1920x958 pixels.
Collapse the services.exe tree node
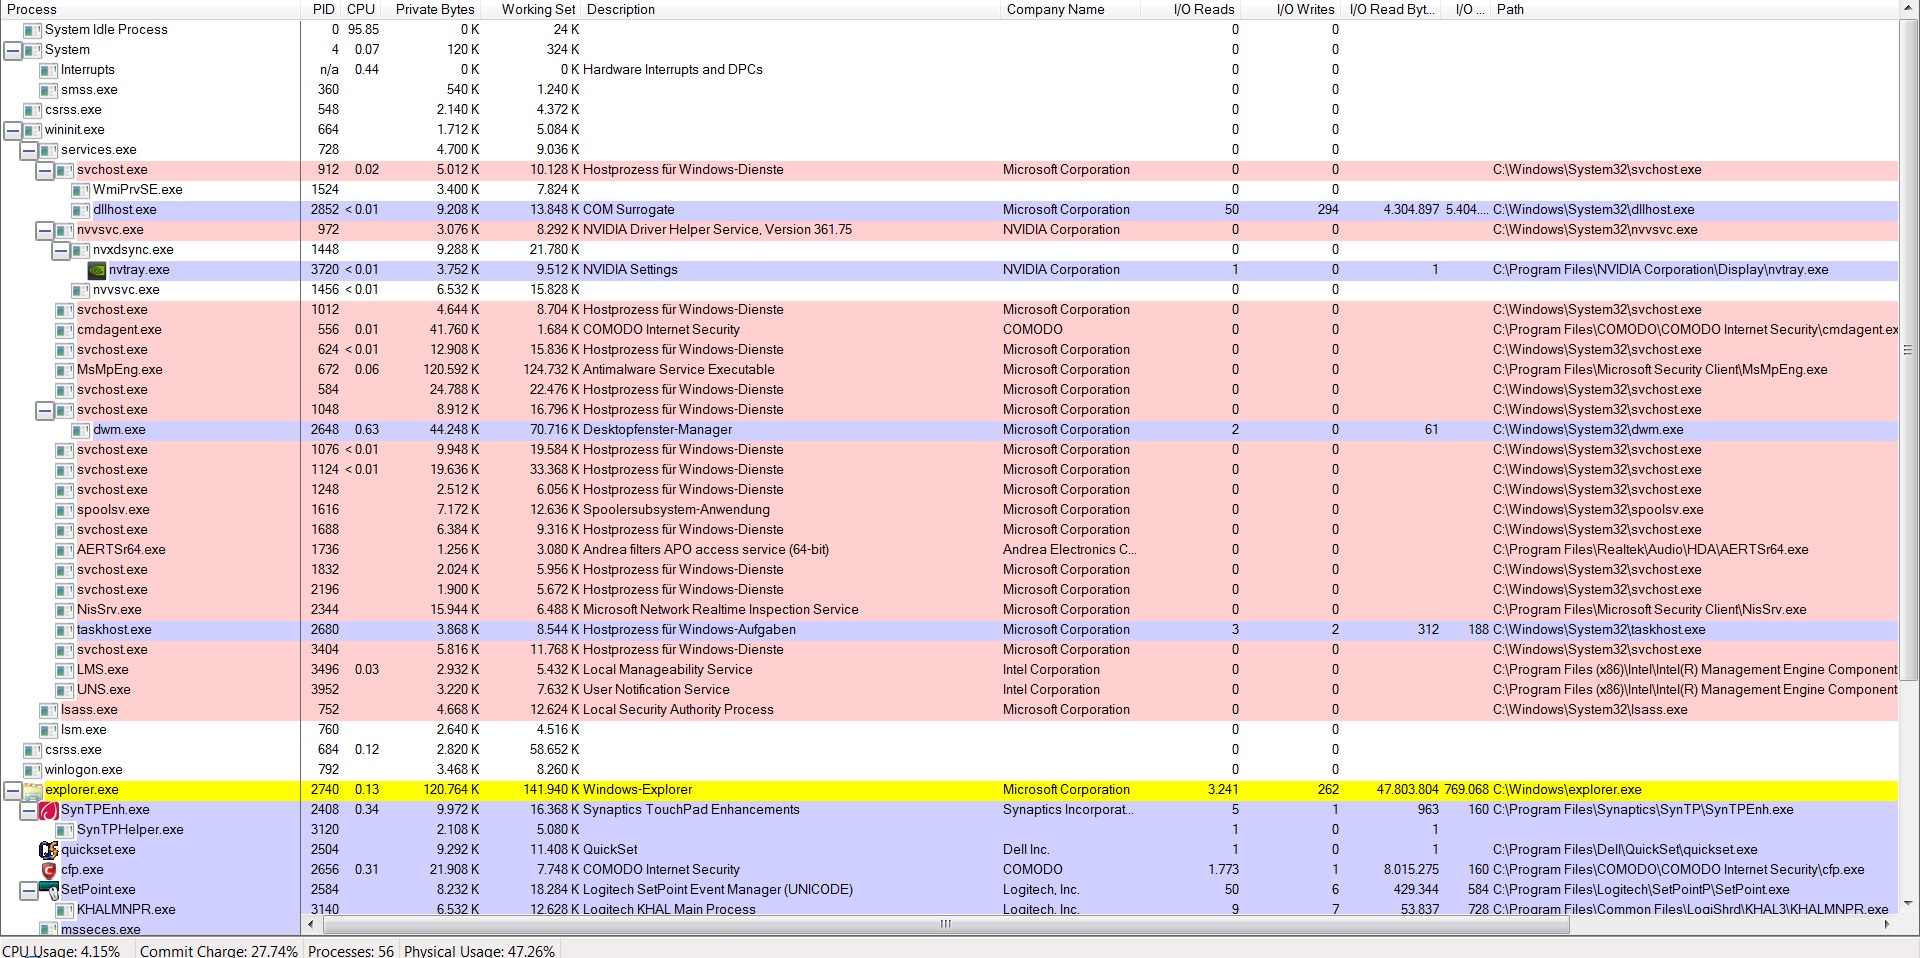point(28,150)
